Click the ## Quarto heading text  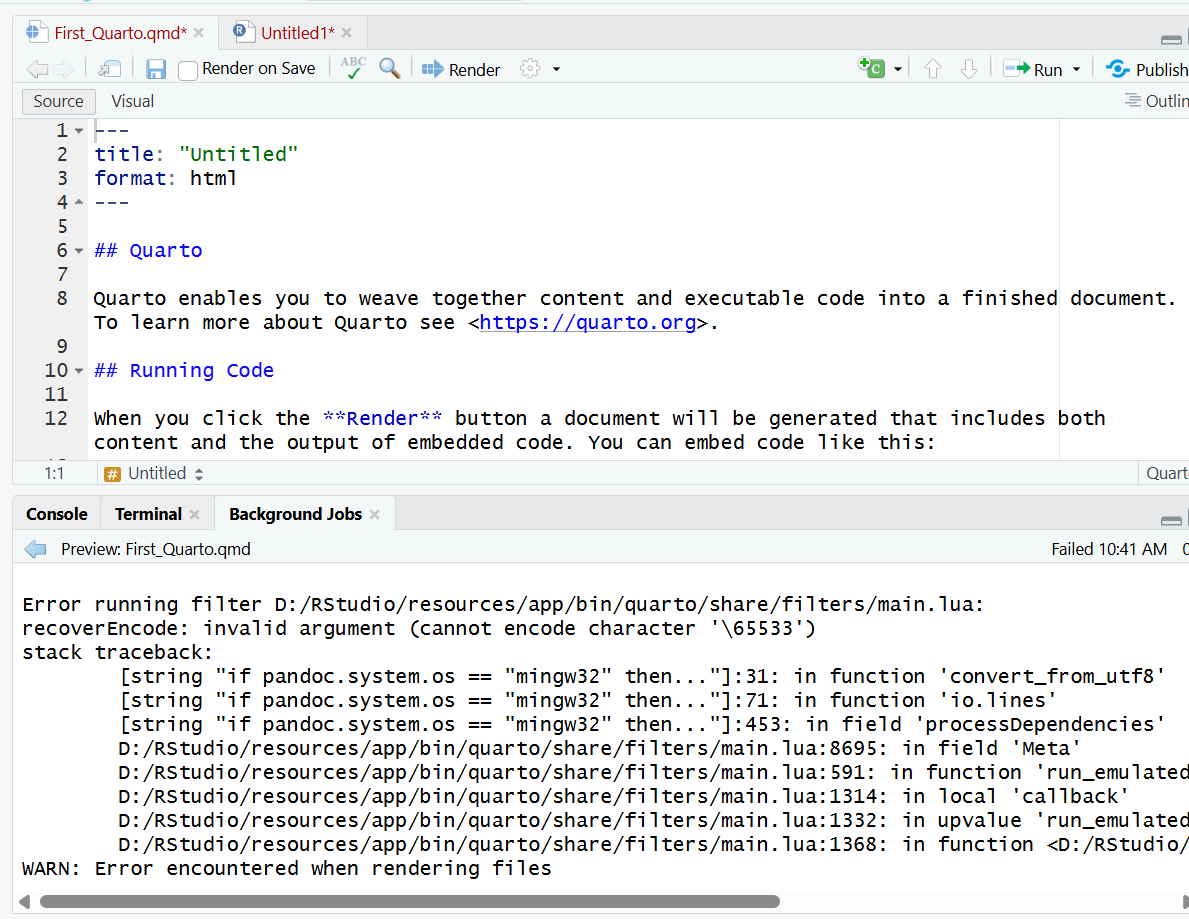149,251
